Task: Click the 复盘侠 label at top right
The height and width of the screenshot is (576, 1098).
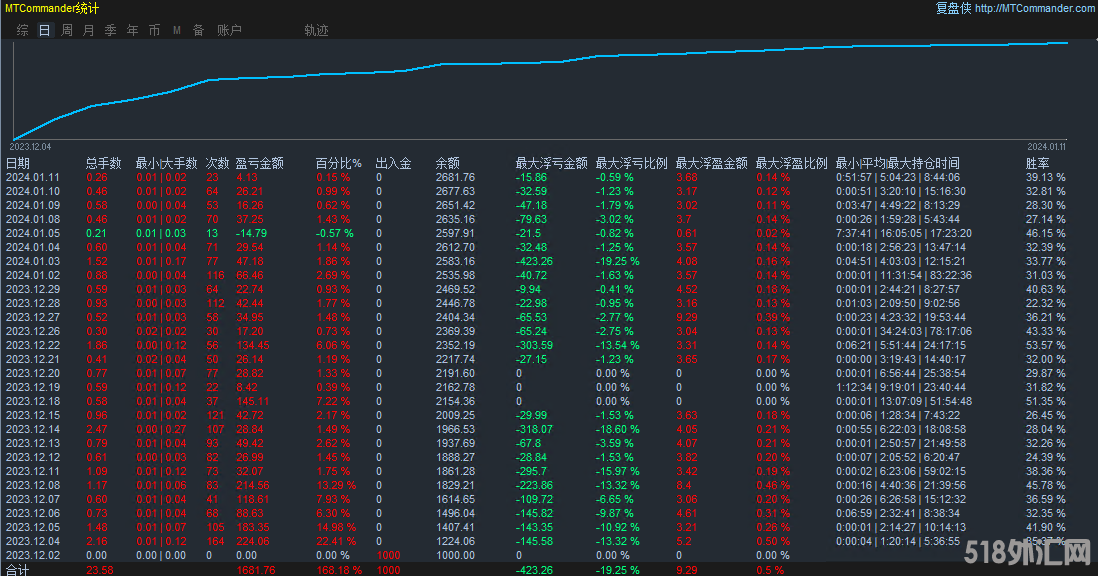Action: [953, 8]
